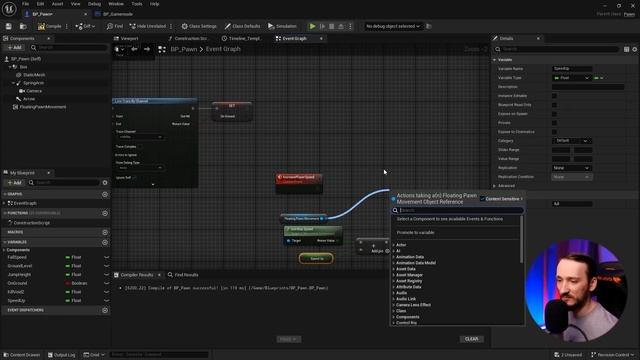Toggle visibility eye for SpeedUp variable
The image size is (640, 360).
click(x=107, y=301)
